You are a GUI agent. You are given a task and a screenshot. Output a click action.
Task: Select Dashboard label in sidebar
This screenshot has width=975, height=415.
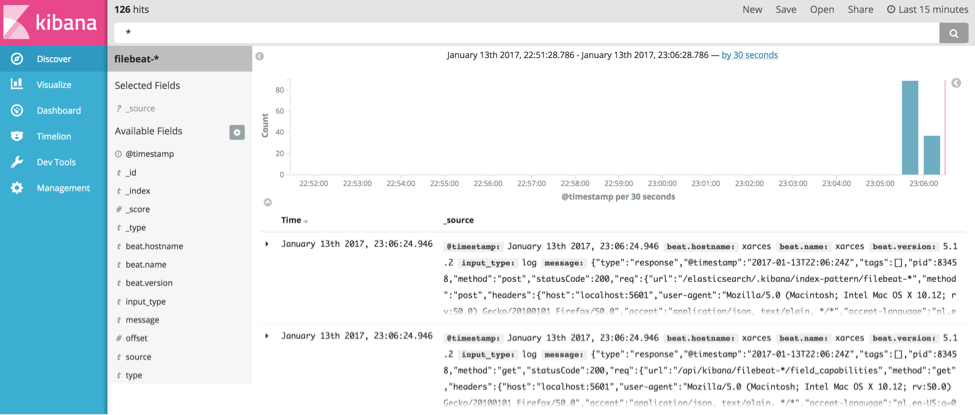click(x=59, y=111)
